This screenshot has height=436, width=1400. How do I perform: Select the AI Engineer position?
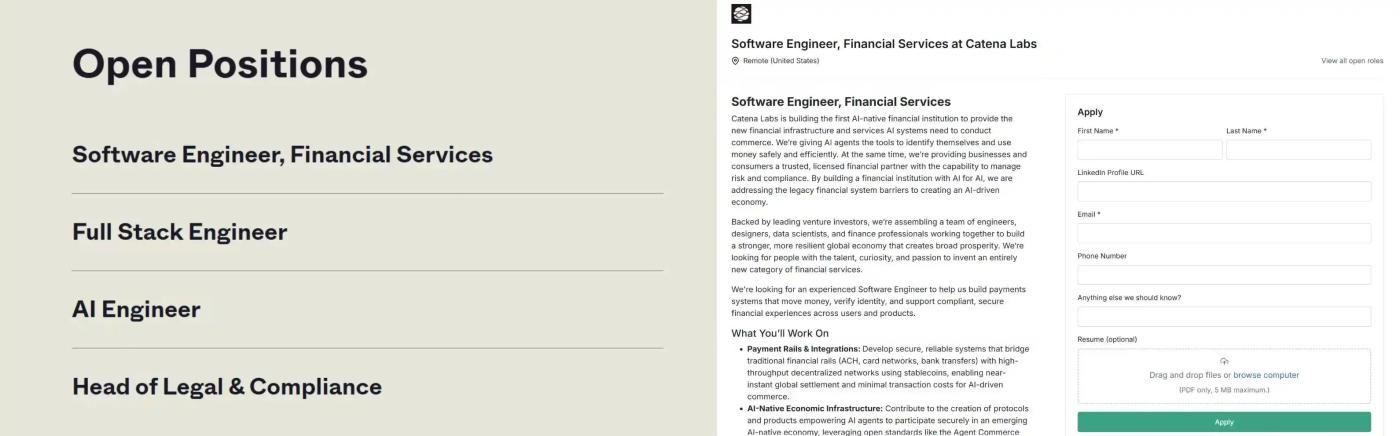tap(136, 309)
